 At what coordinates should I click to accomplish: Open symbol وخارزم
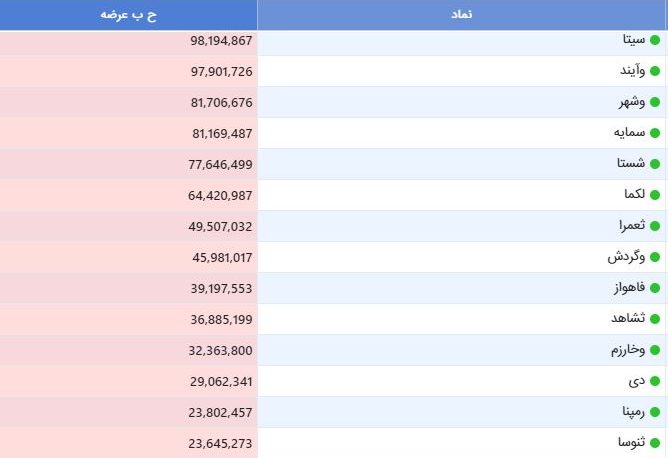(x=628, y=350)
